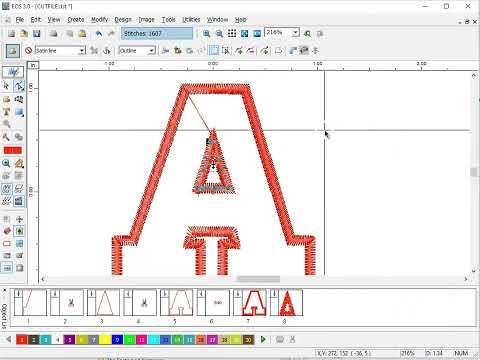Click the Copy icon in toolbar
The image size is (480, 360).
(70, 33)
